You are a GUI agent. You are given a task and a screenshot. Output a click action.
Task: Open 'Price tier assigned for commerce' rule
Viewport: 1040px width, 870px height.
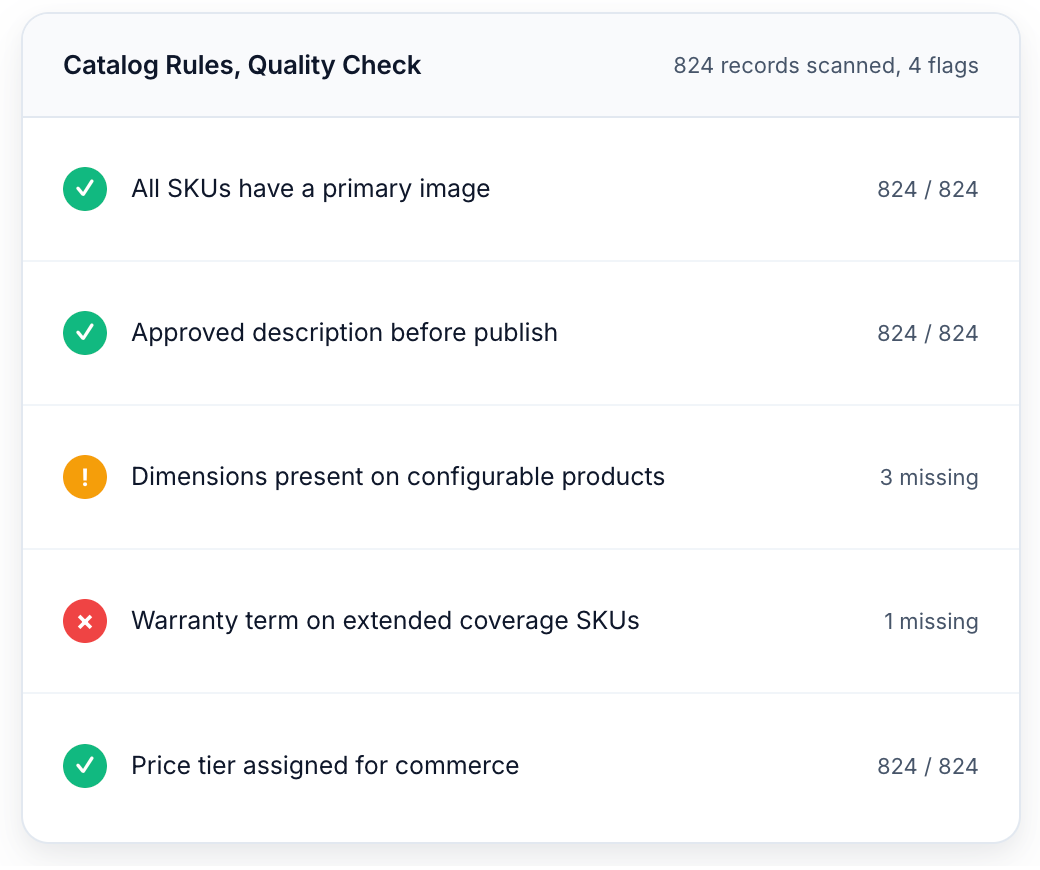(x=325, y=766)
